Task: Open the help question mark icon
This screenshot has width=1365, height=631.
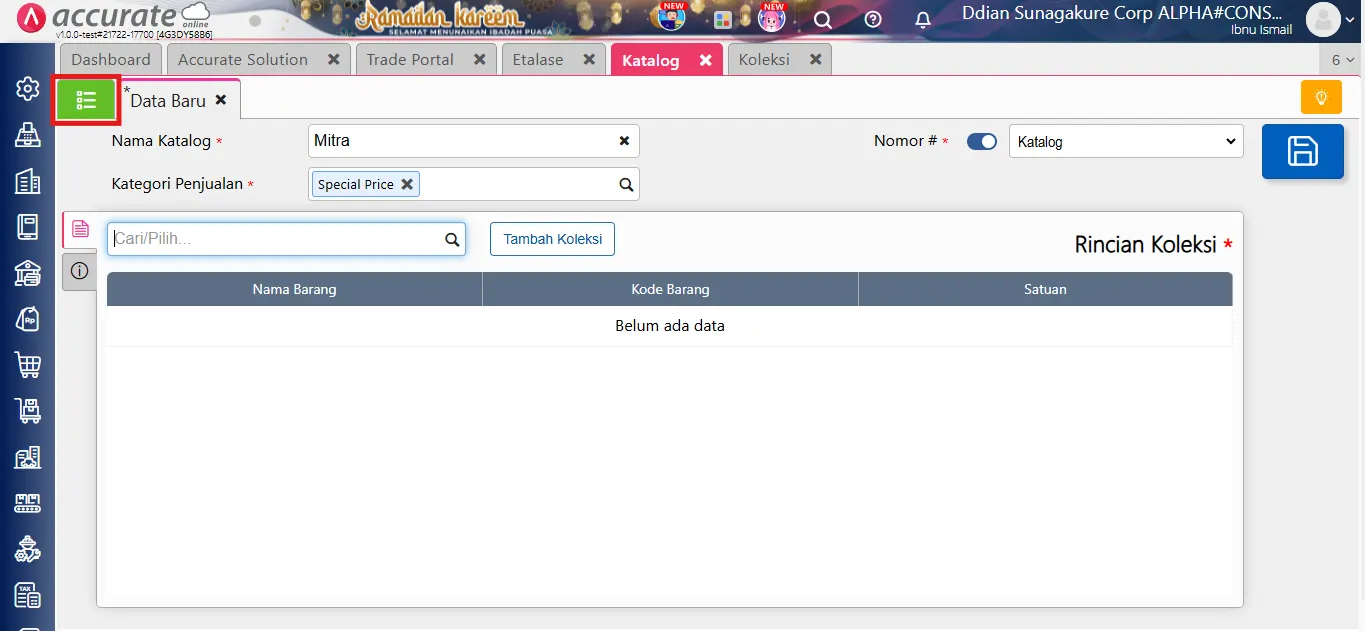Action: [x=872, y=19]
